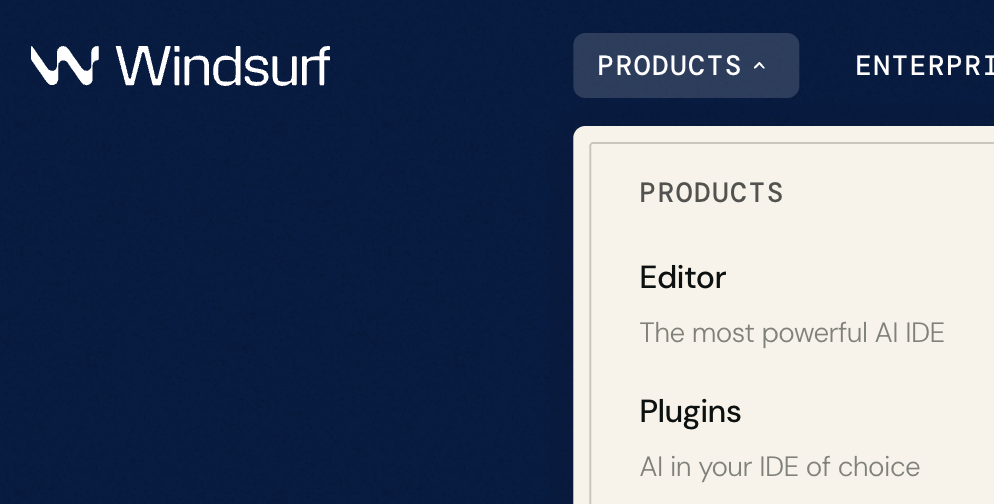
Task: Click the PRODUCTS heading inside the dropdown panel
Action: [711, 193]
